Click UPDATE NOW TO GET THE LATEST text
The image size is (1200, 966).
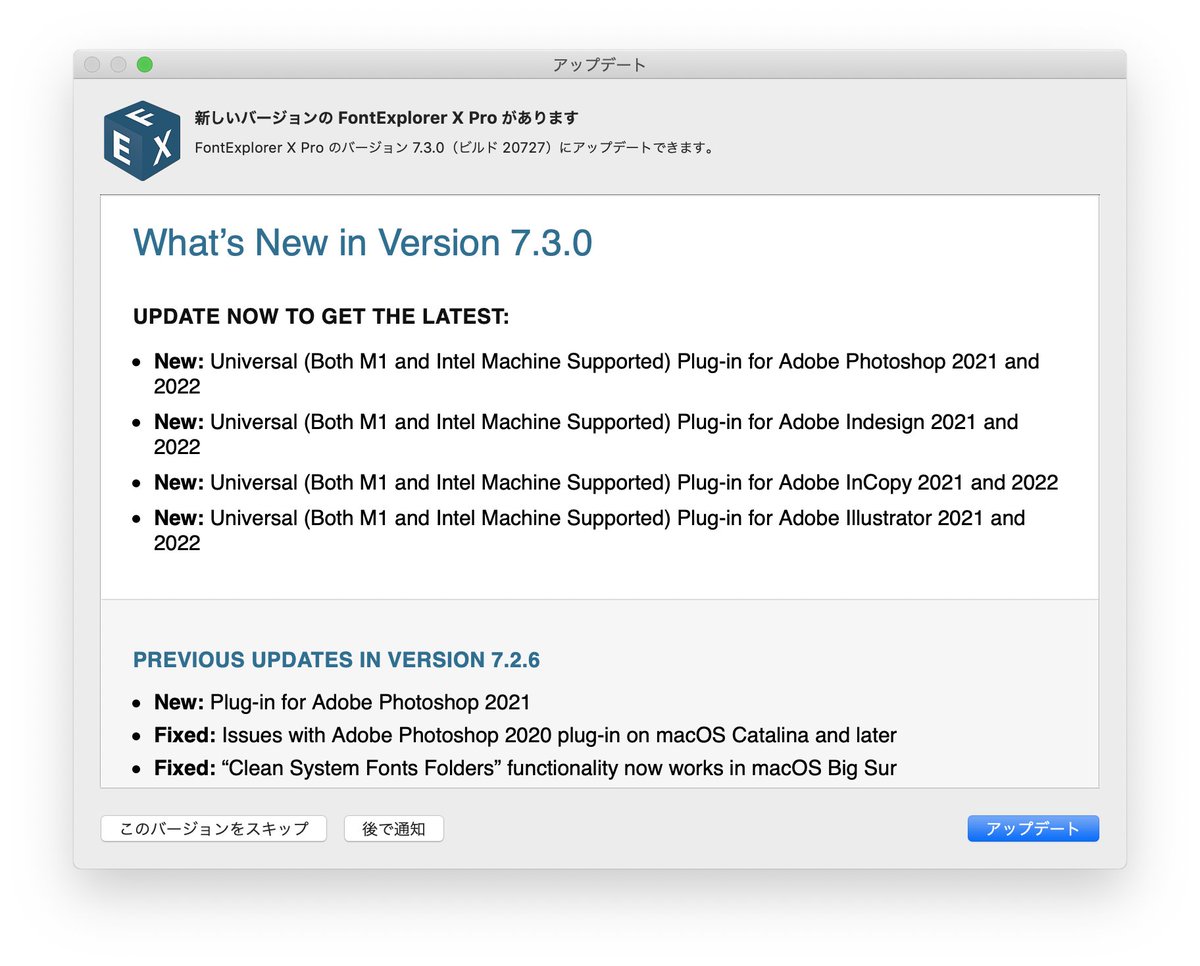tap(321, 317)
